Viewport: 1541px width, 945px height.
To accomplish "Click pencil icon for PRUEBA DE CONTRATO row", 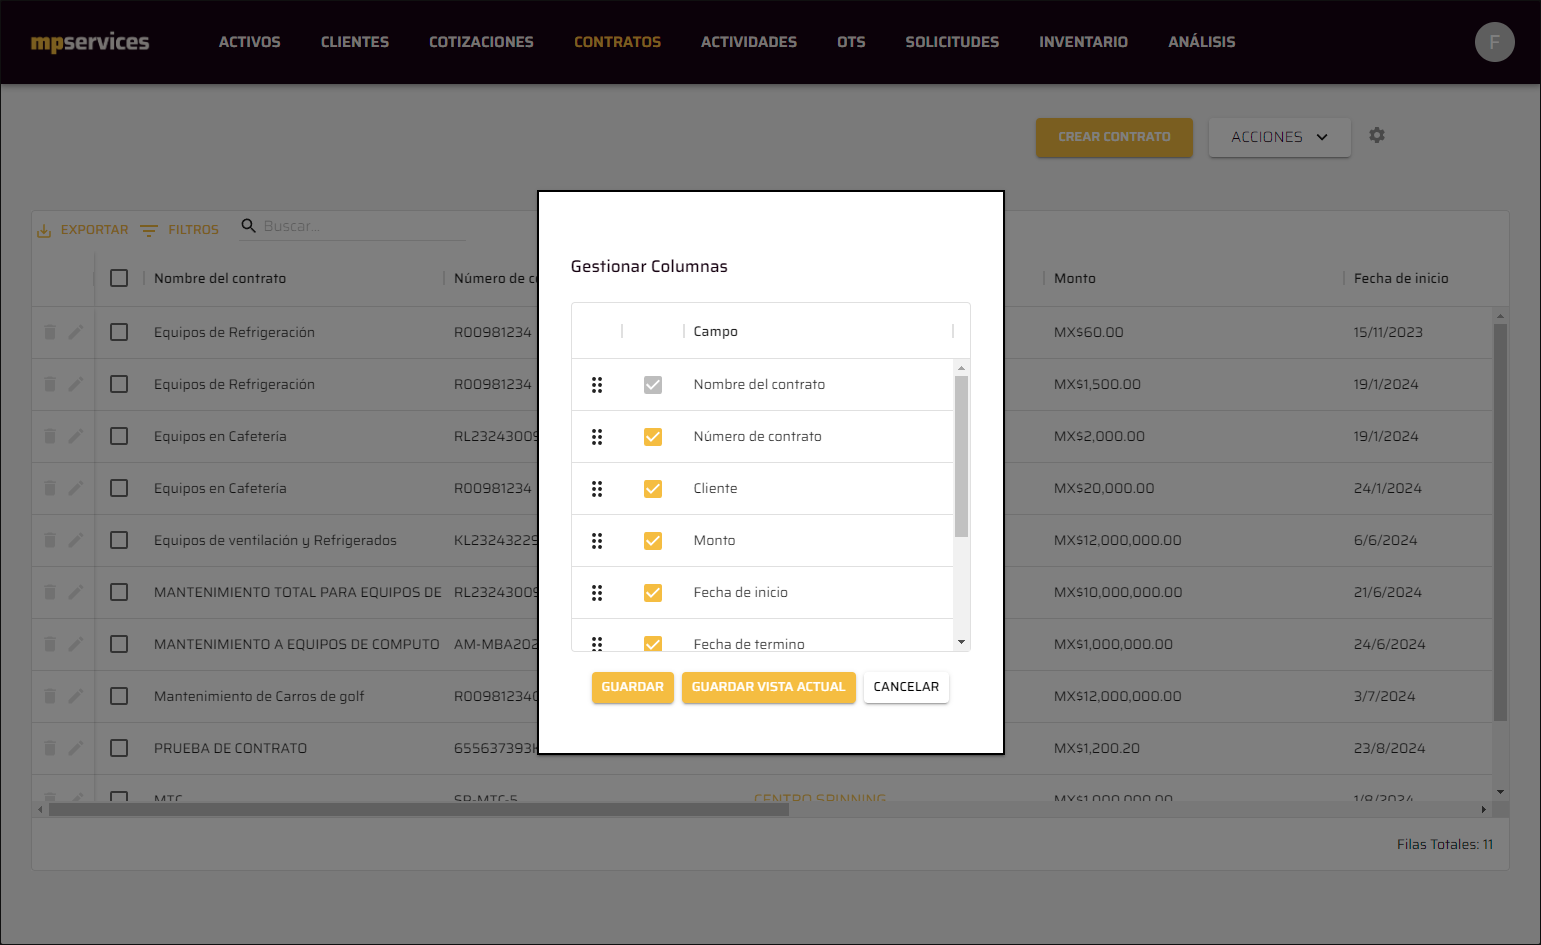I will 75,748.
